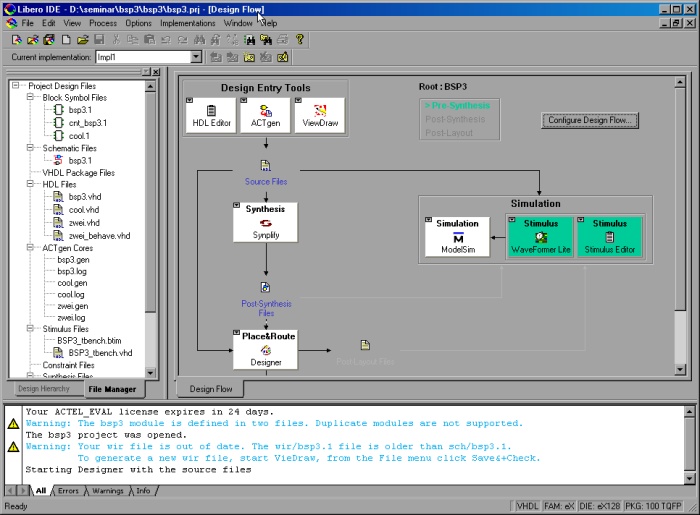This screenshot has height=515, width=700.
Task: Switch to the Info log tab
Action: pyautogui.click(x=143, y=490)
